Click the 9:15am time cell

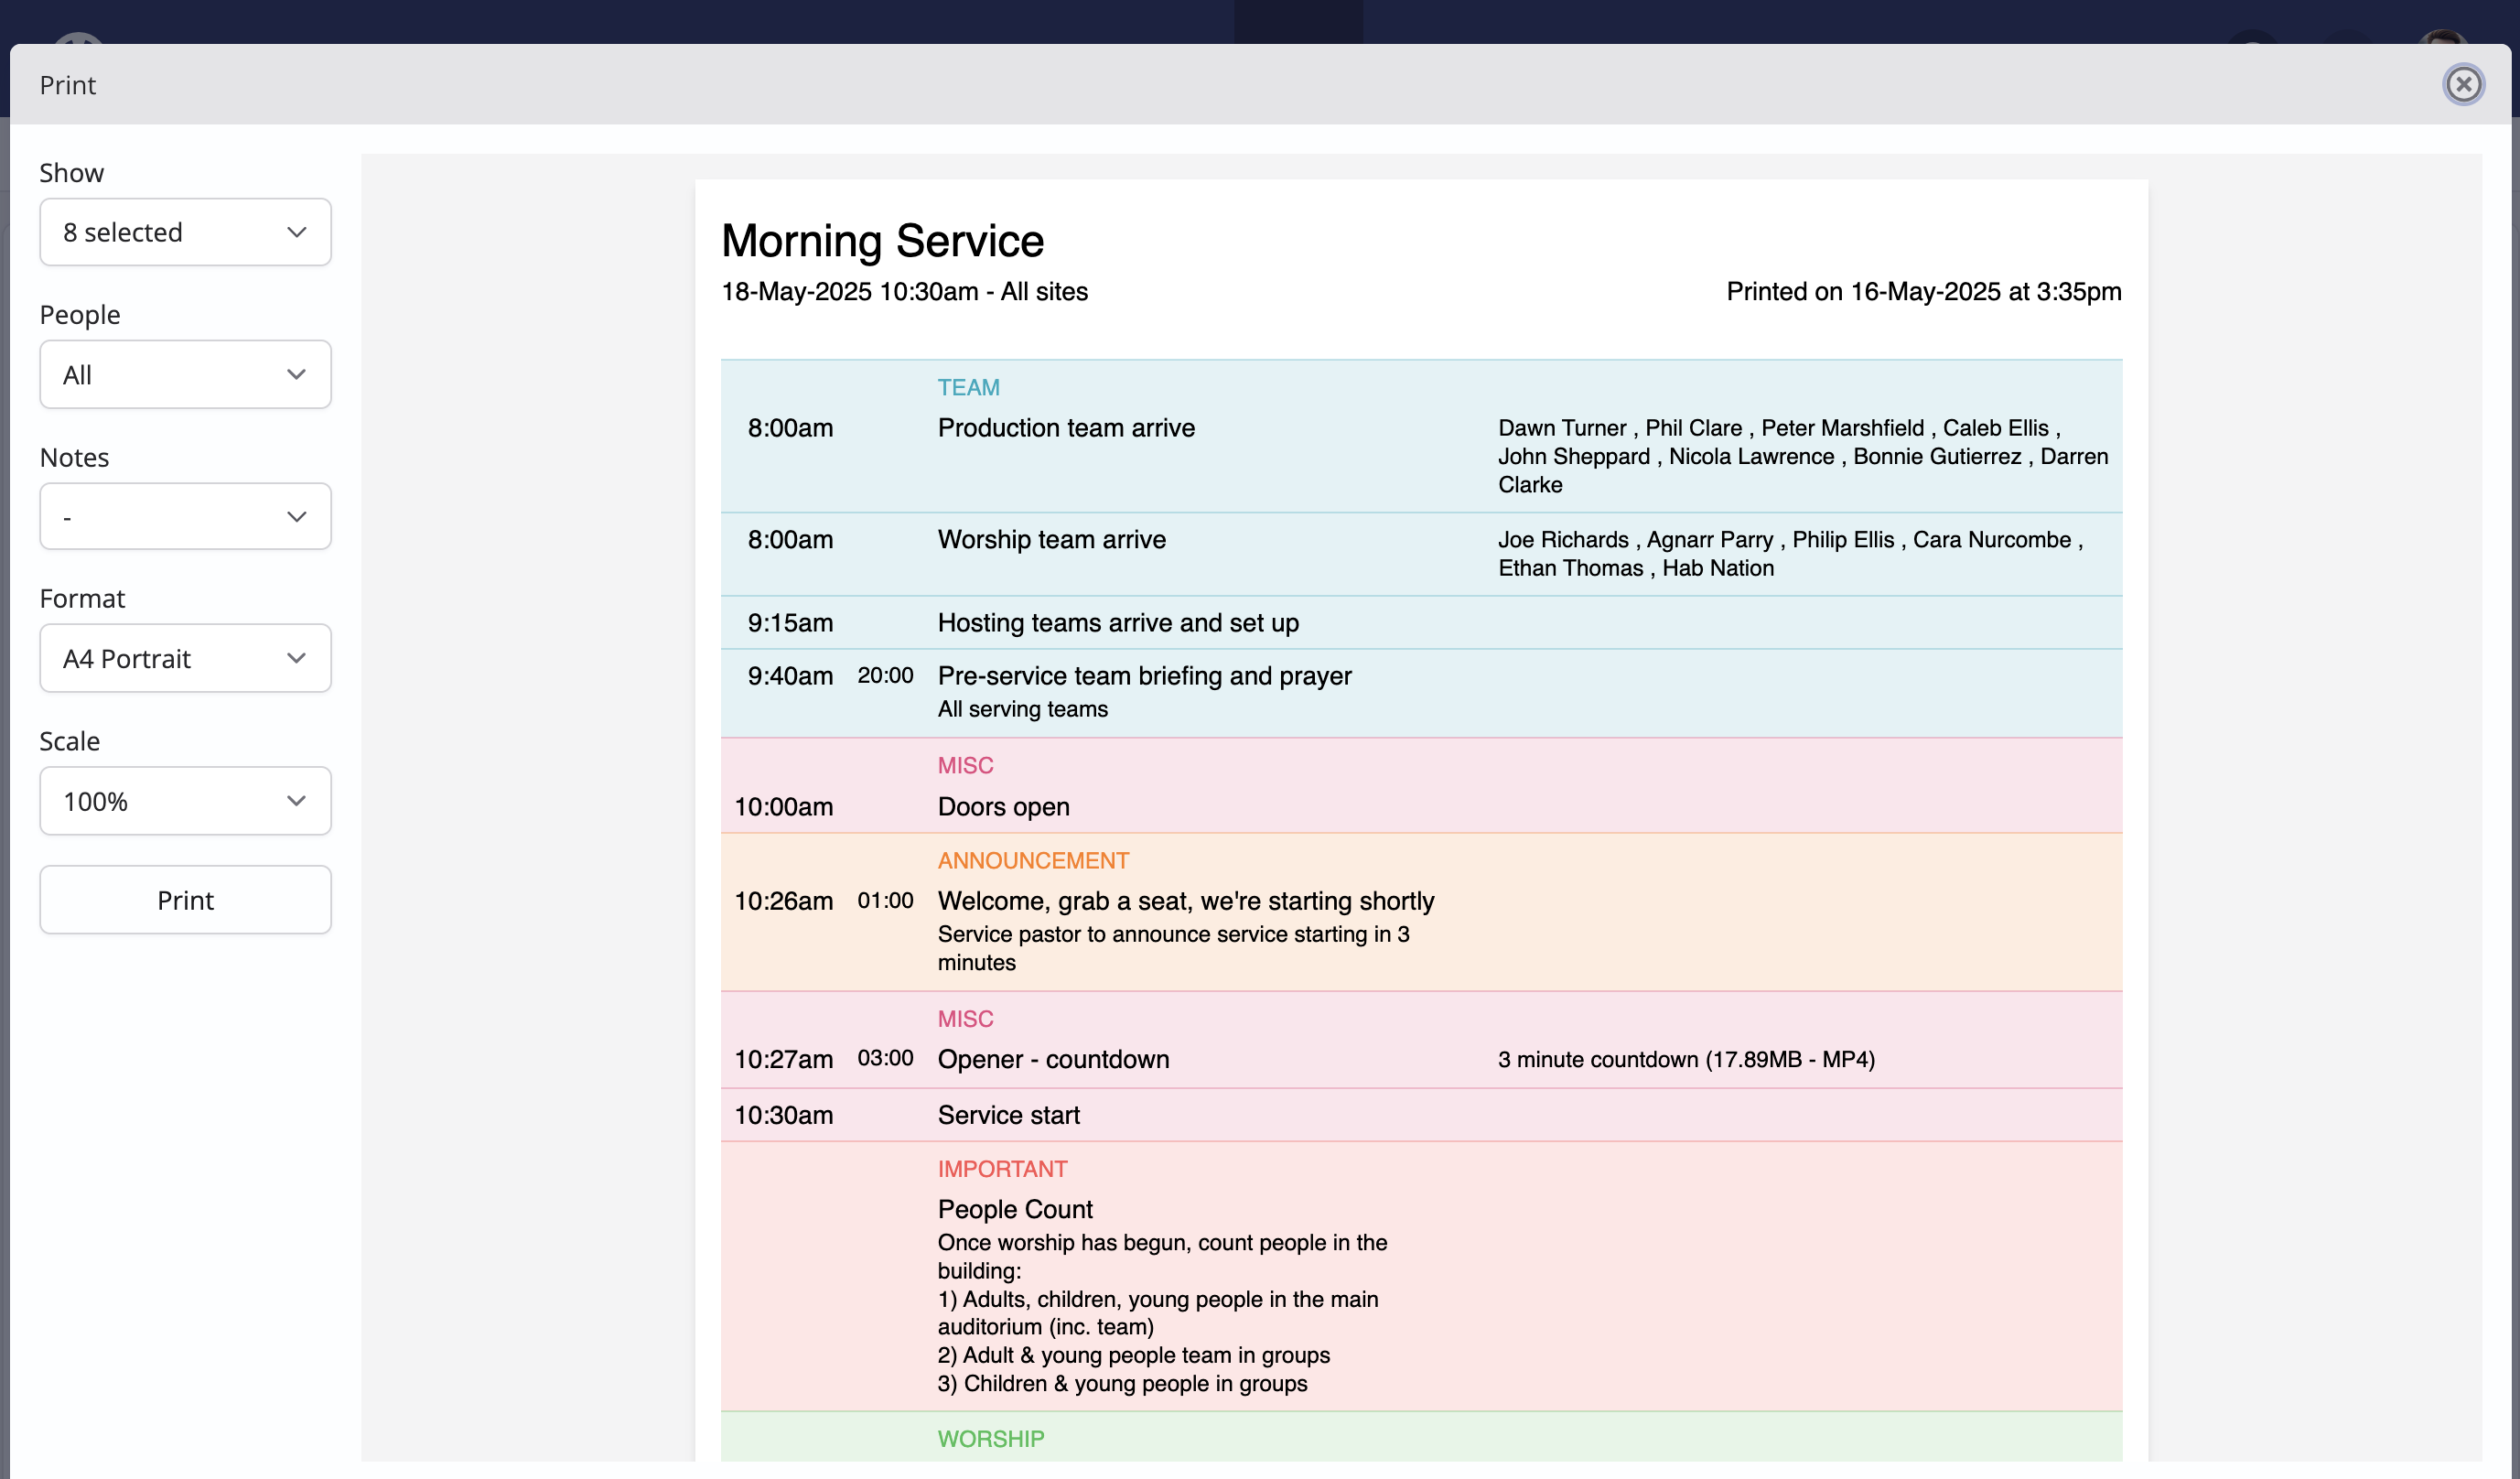[x=790, y=623]
